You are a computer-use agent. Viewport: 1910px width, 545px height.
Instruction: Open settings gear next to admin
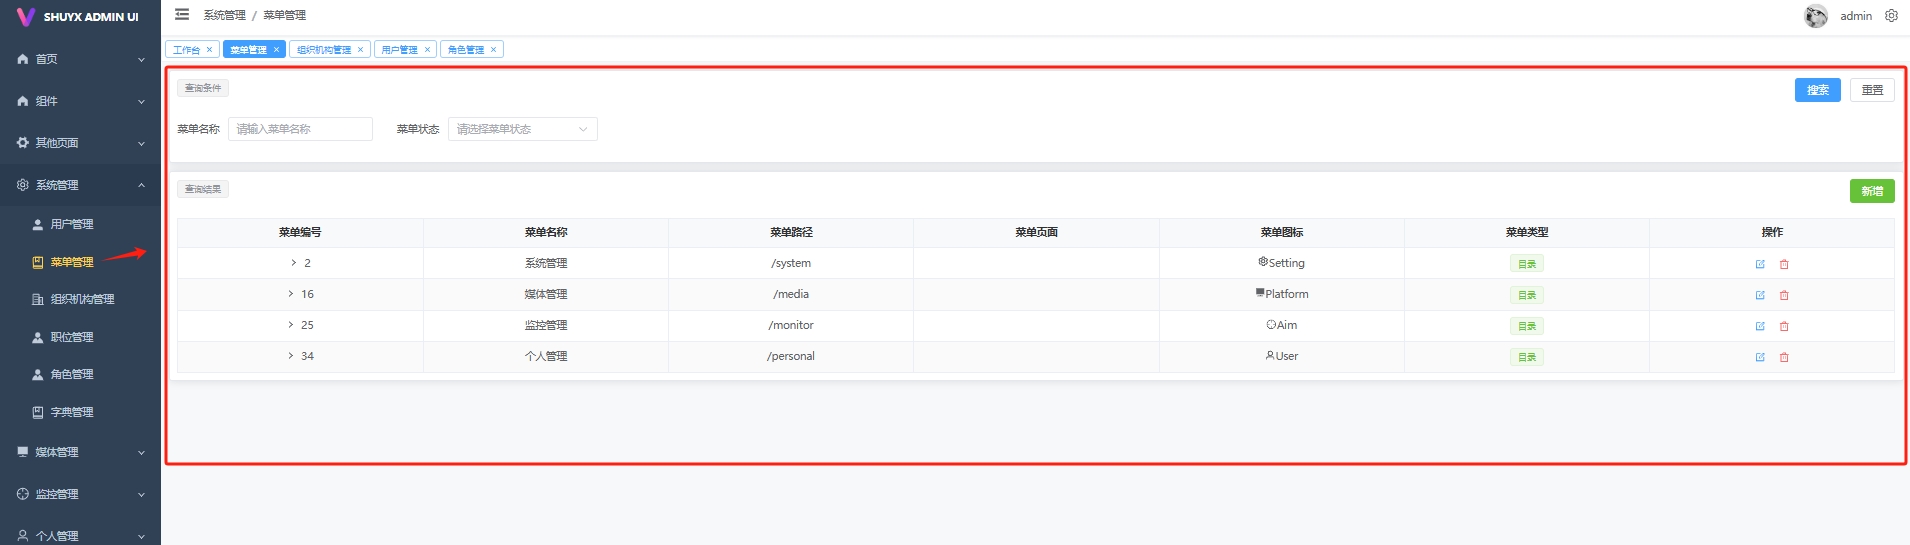coord(1891,16)
